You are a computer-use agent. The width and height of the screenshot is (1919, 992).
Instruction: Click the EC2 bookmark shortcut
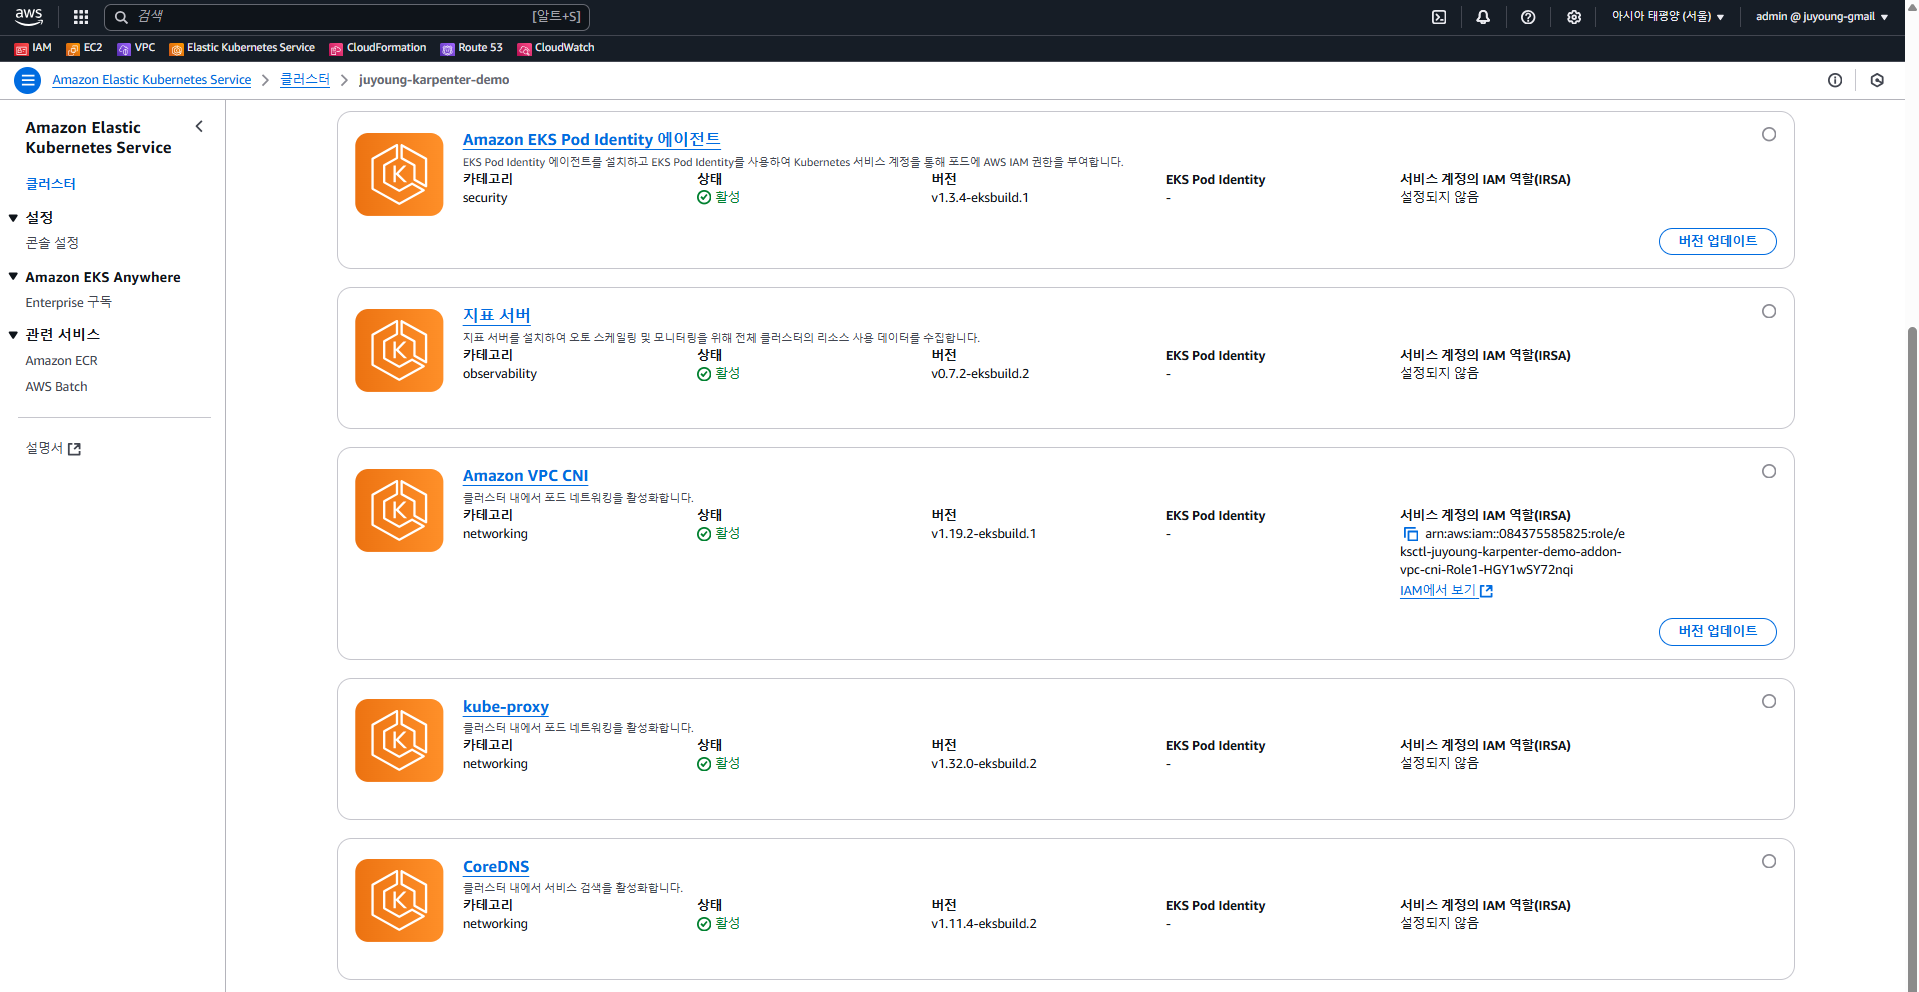coord(84,48)
